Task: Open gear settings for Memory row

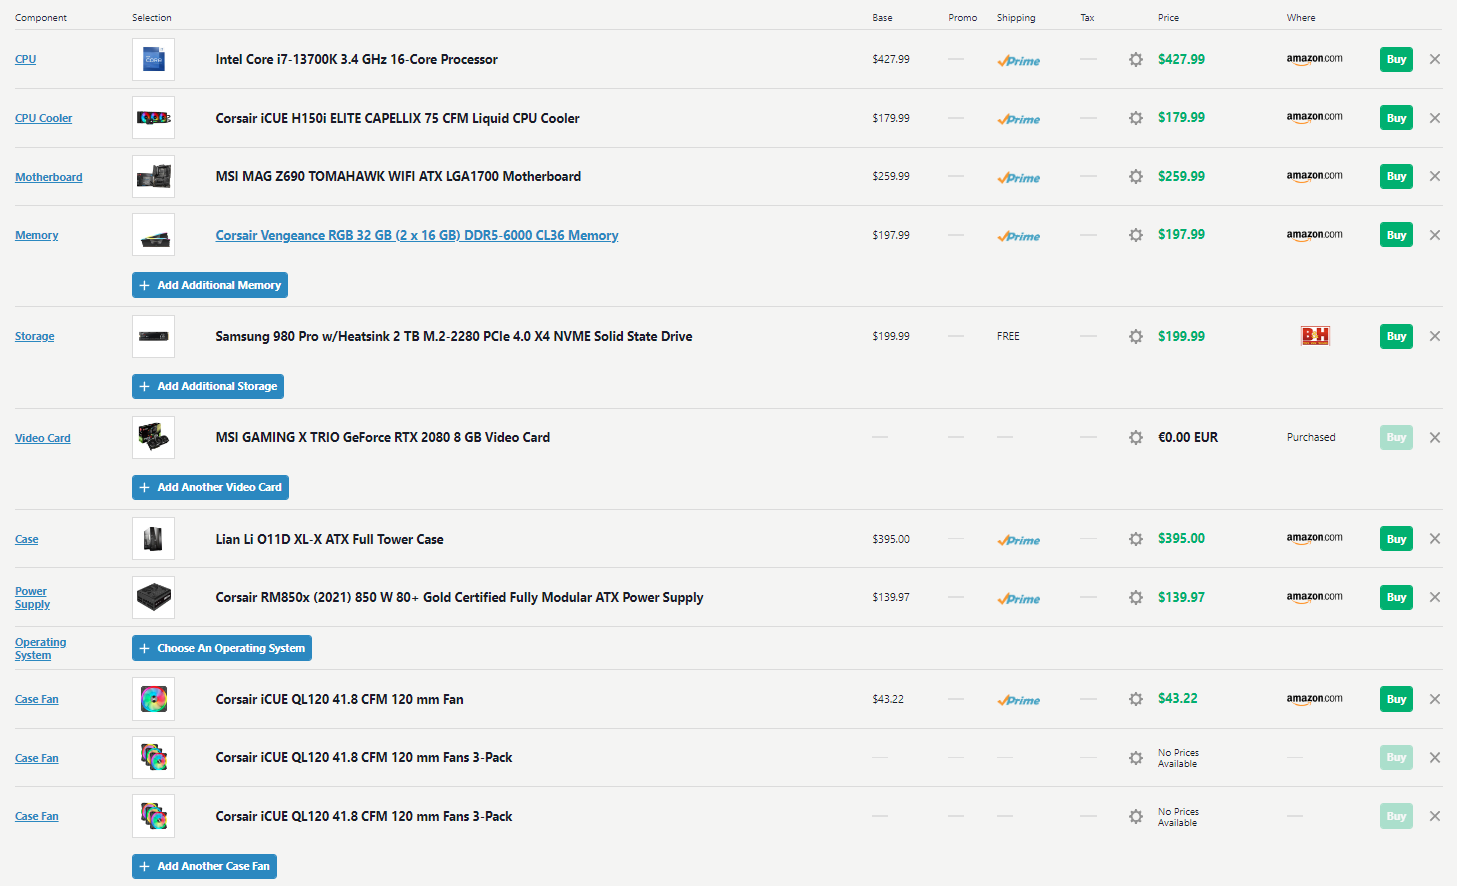Action: (x=1136, y=235)
